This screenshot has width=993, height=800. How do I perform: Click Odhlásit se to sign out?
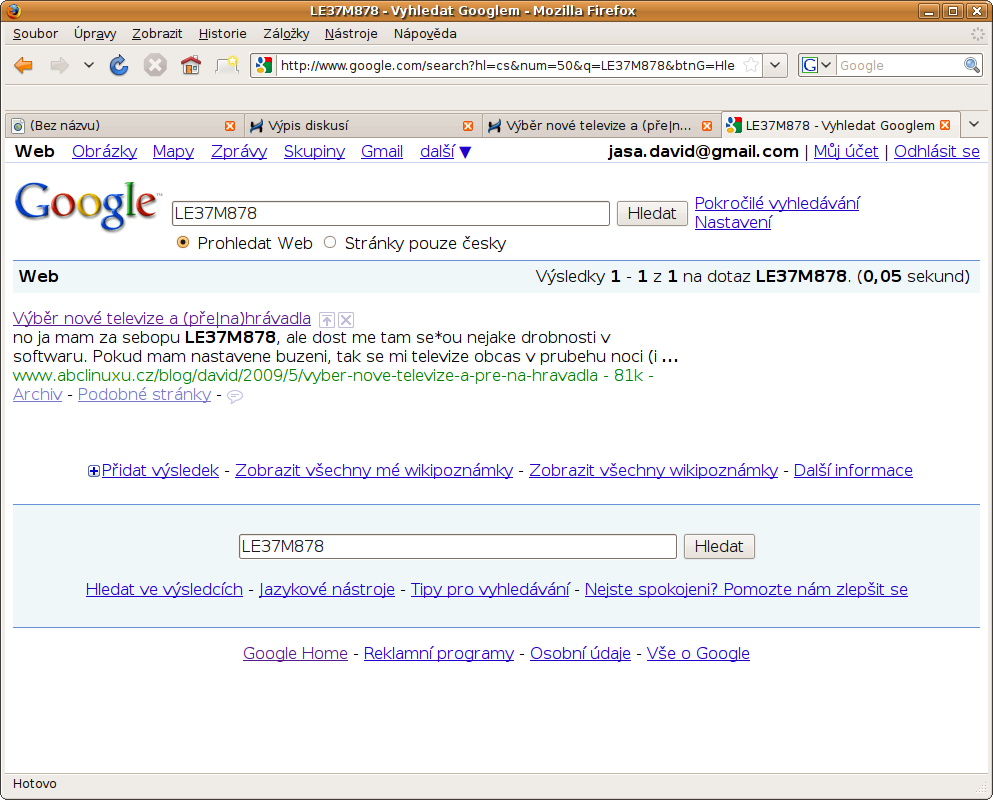937,151
